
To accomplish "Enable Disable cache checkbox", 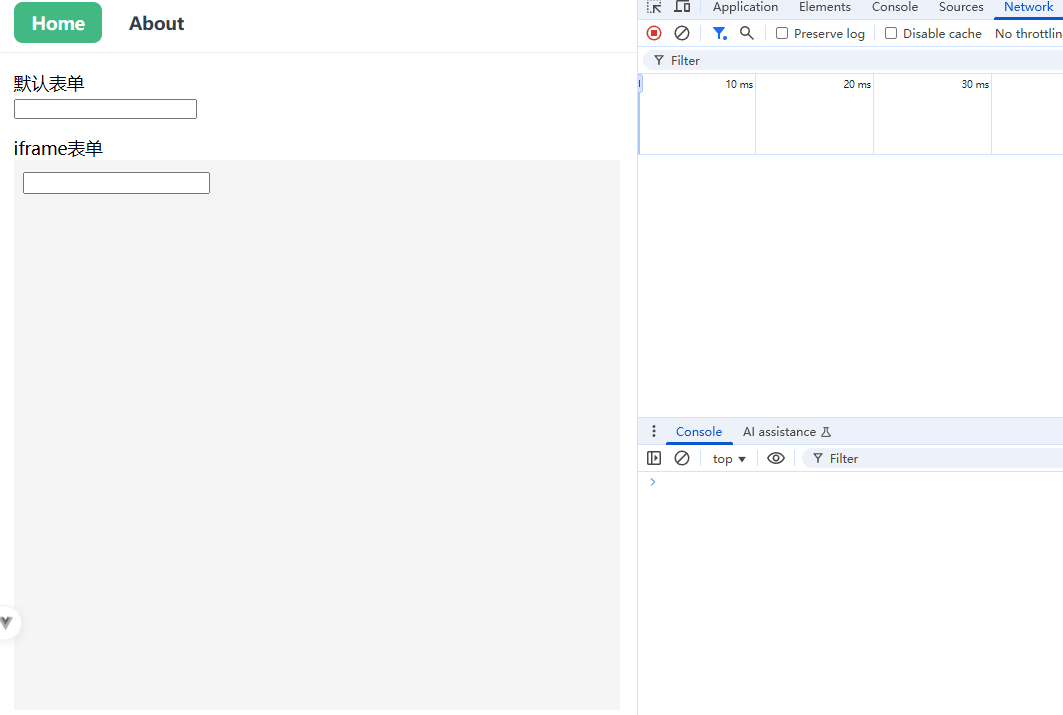I will [891, 33].
